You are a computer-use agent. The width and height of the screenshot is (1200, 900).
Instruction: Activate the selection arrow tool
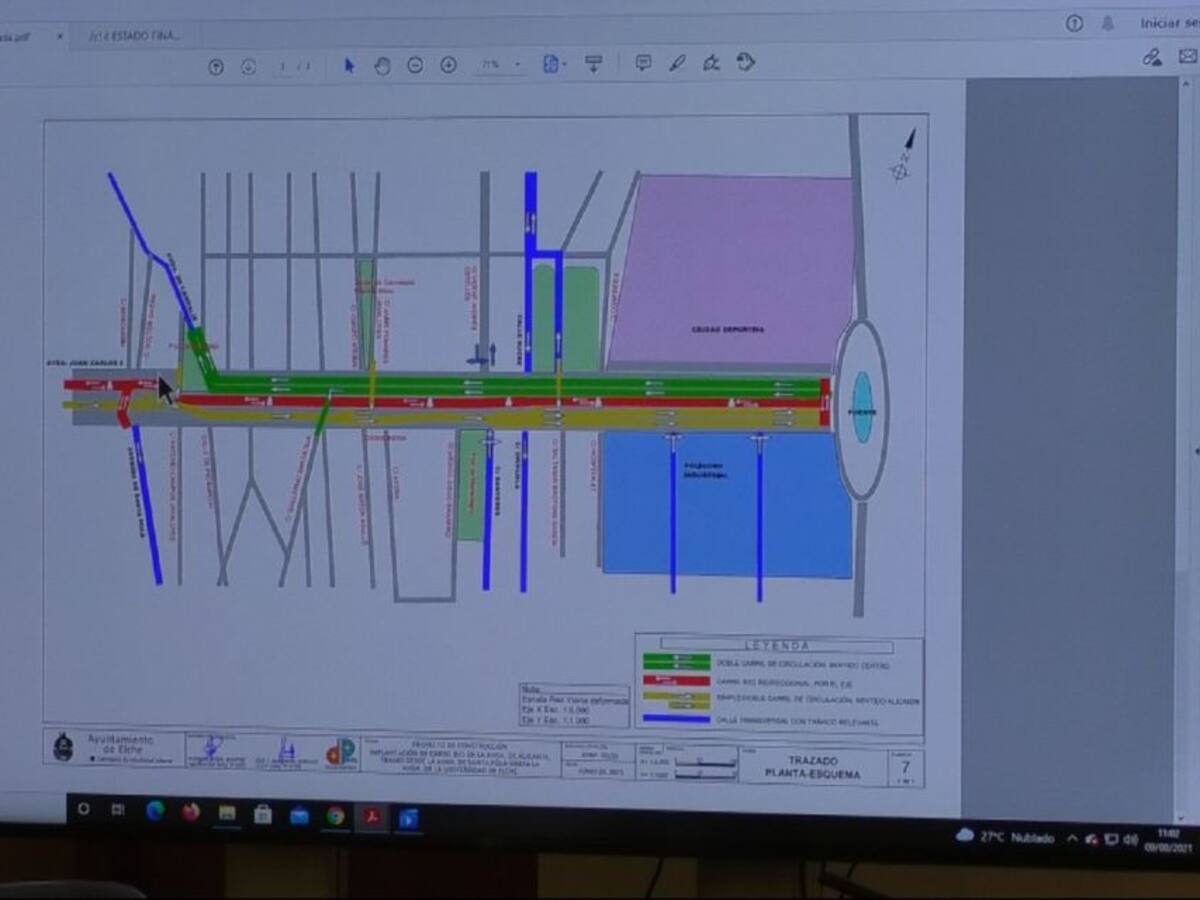[x=349, y=66]
